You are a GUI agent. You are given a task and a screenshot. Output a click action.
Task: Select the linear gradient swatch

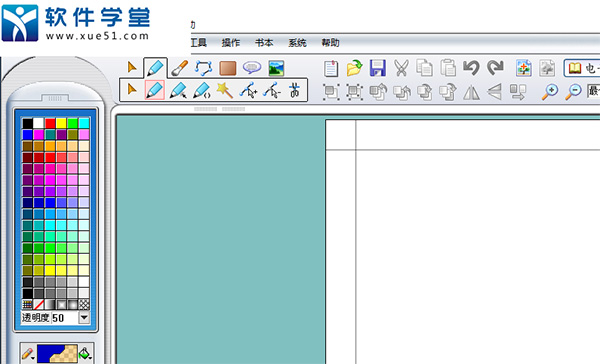pos(50,305)
